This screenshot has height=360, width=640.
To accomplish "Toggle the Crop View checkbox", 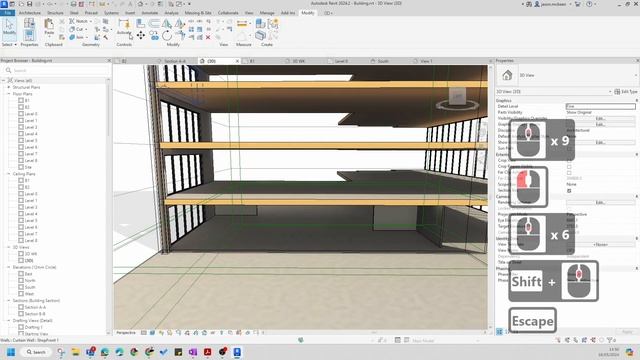I will coord(569,160).
